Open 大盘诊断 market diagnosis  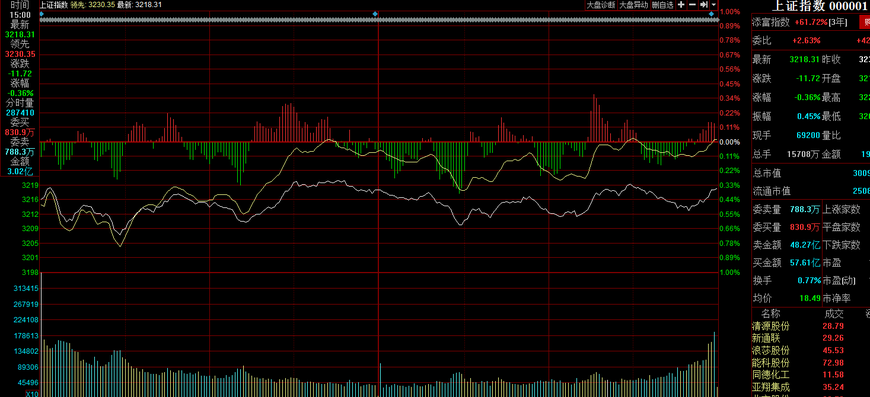pyautogui.click(x=601, y=5)
